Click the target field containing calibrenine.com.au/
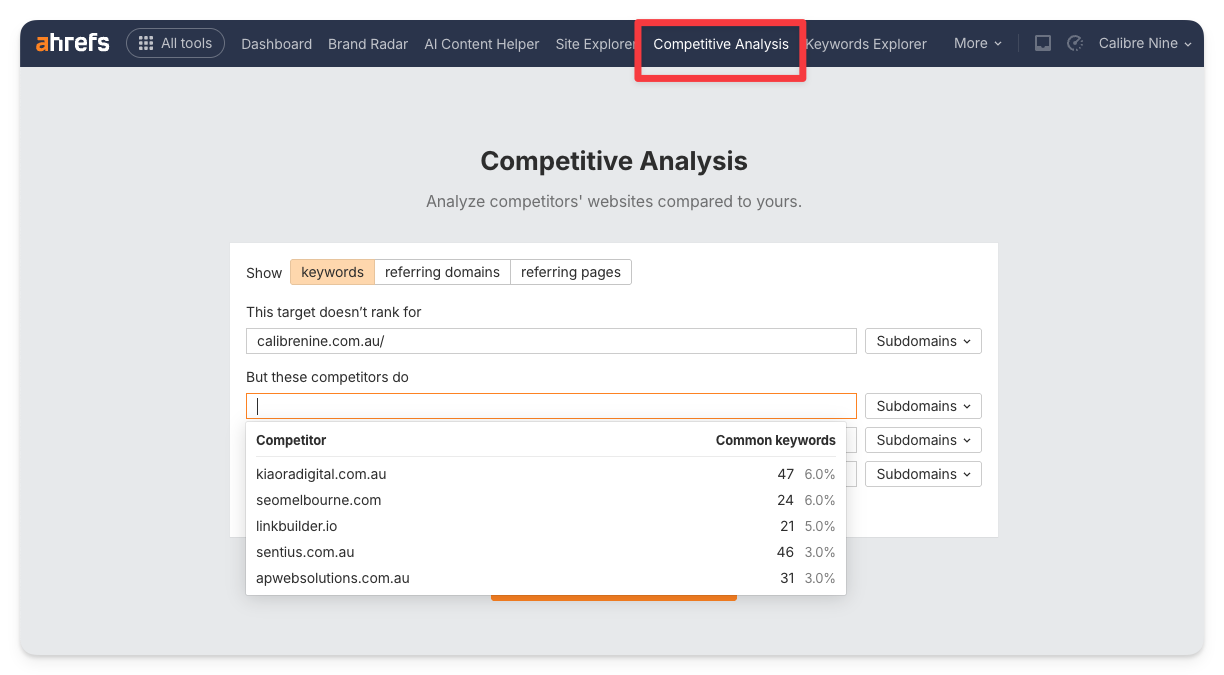Screen dimensions: 1224x675 coord(550,341)
